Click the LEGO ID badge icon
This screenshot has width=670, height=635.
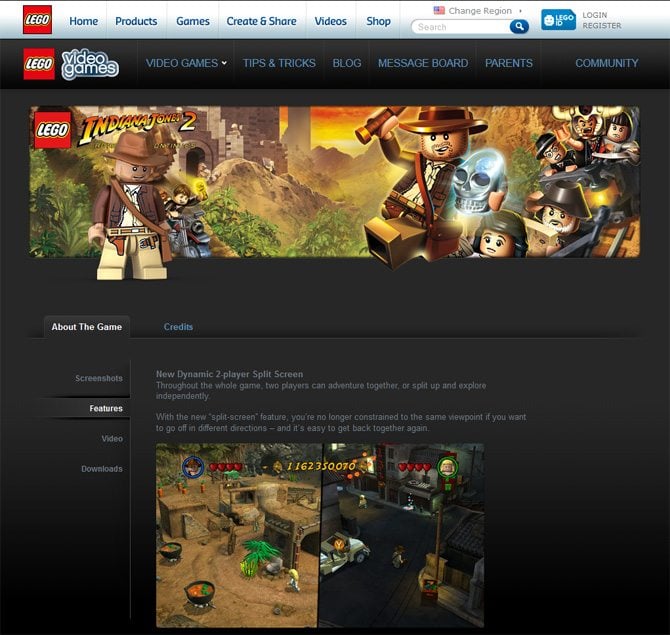tap(558, 20)
